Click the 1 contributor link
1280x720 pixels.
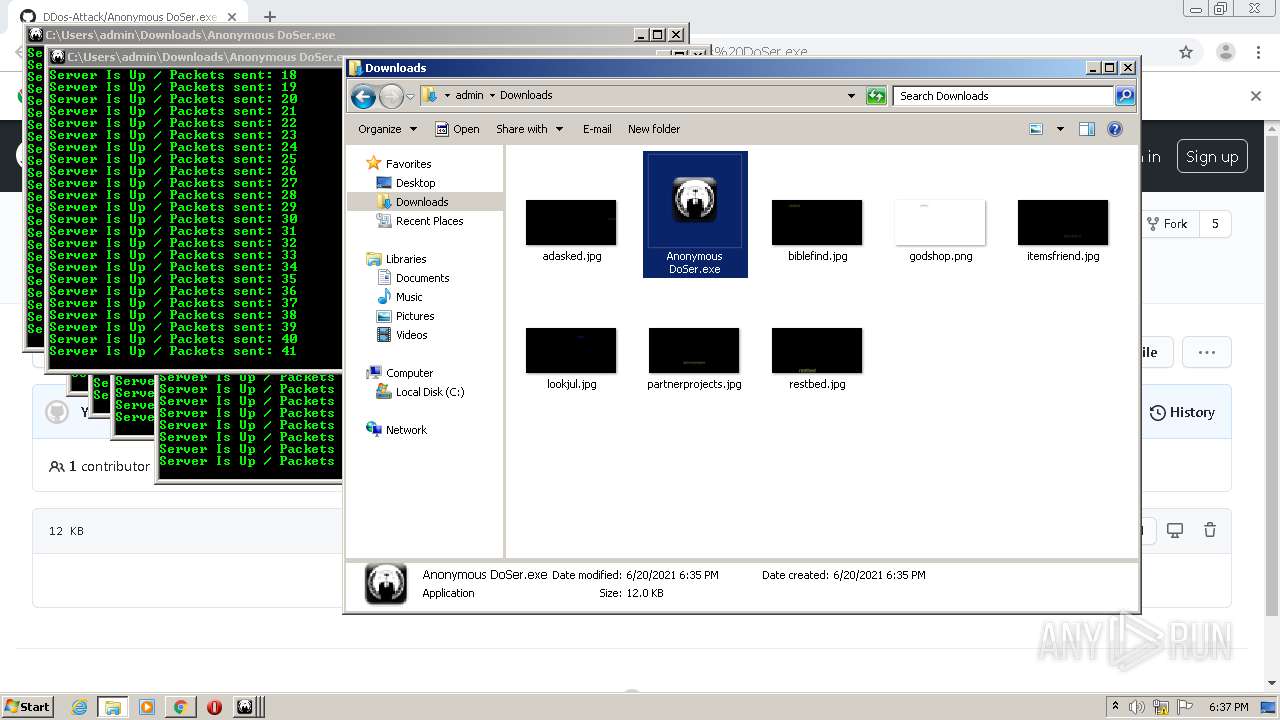pyautogui.click(x=99, y=466)
